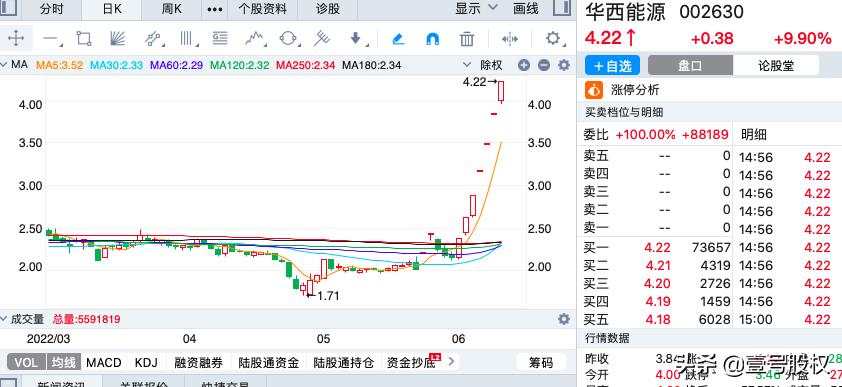Select the crosshair move tool
Screen dimensions: 842x387
(x=16, y=39)
